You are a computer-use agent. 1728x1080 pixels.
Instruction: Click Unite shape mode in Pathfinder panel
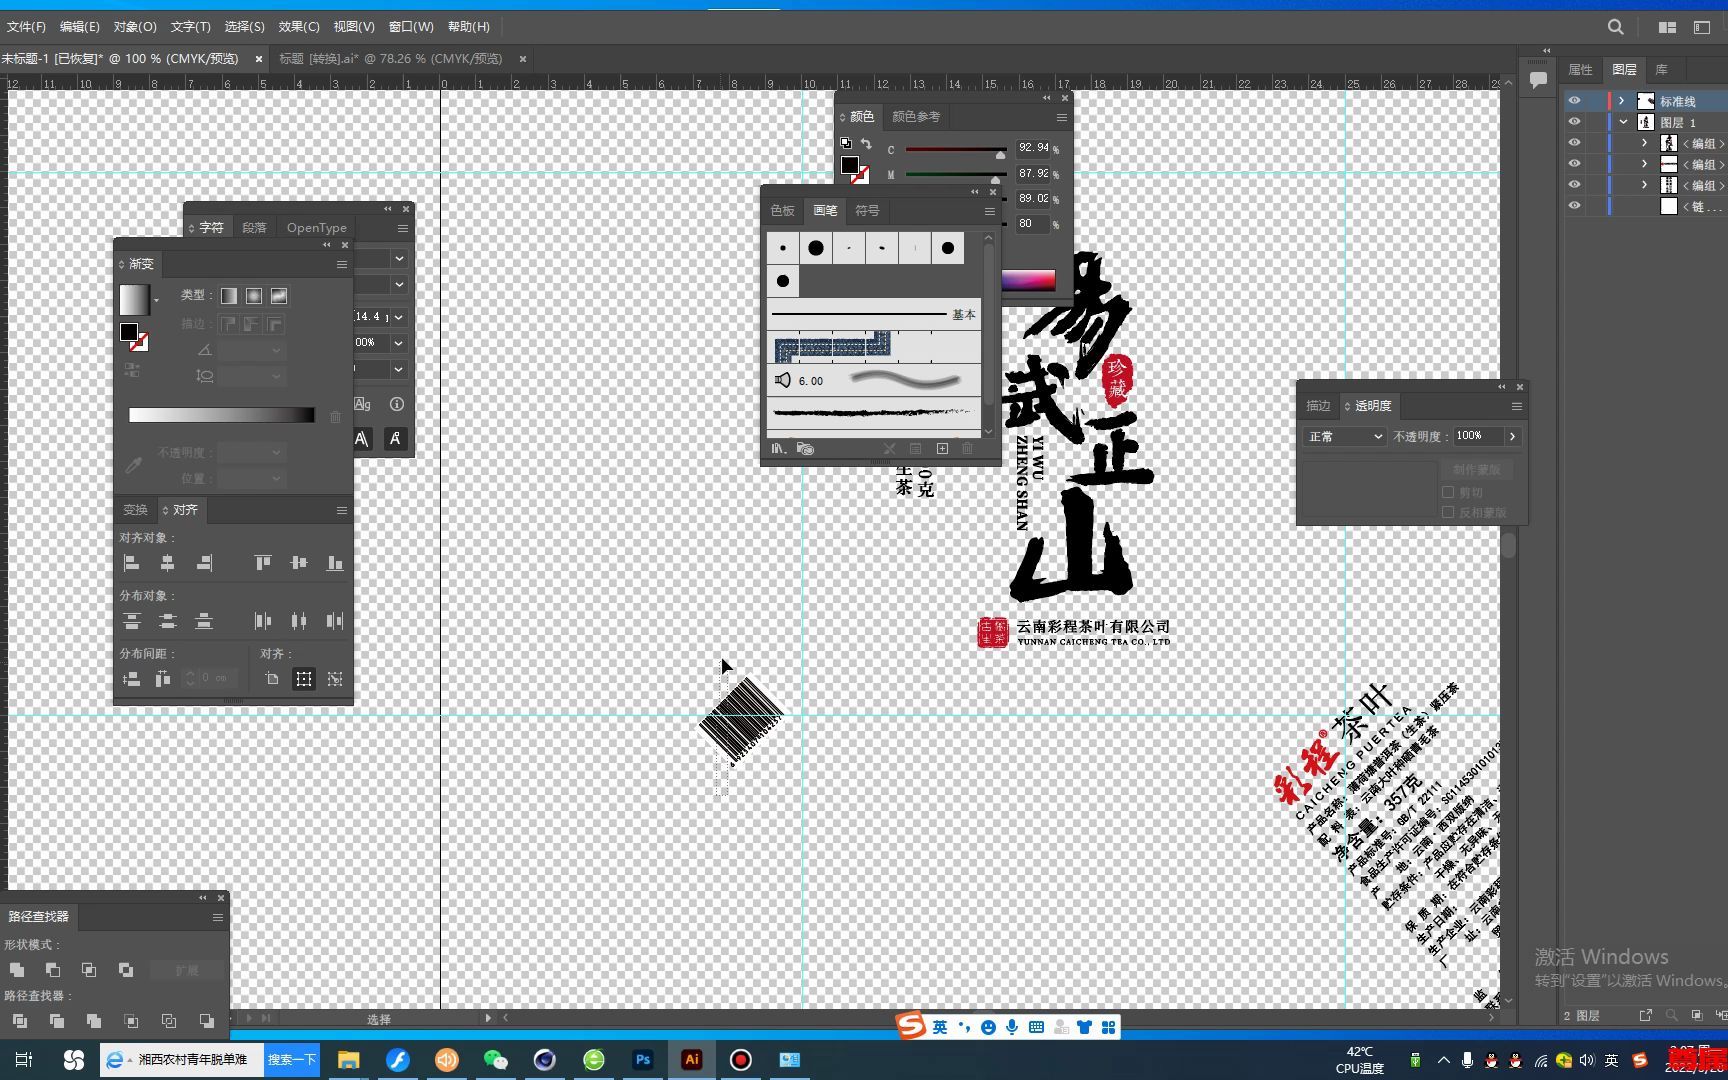pos(17,970)
